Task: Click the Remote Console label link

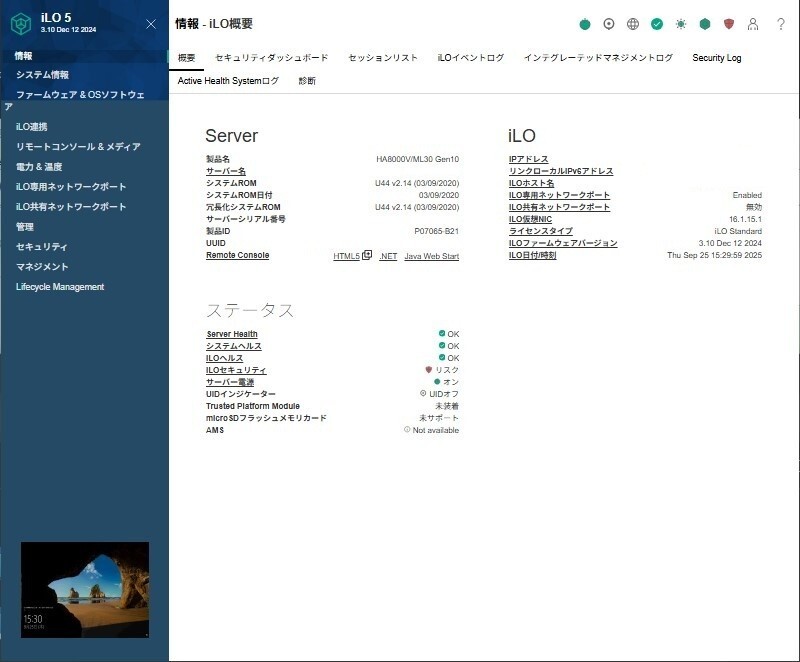Action: click(237, 255)
